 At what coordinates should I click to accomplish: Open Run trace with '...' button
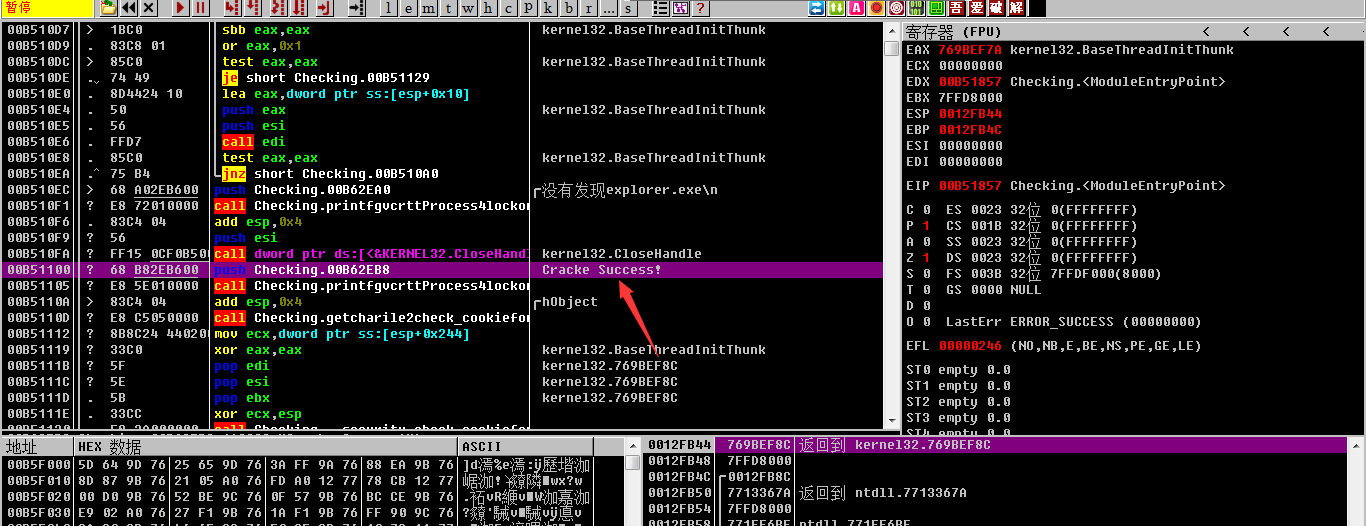608,8
